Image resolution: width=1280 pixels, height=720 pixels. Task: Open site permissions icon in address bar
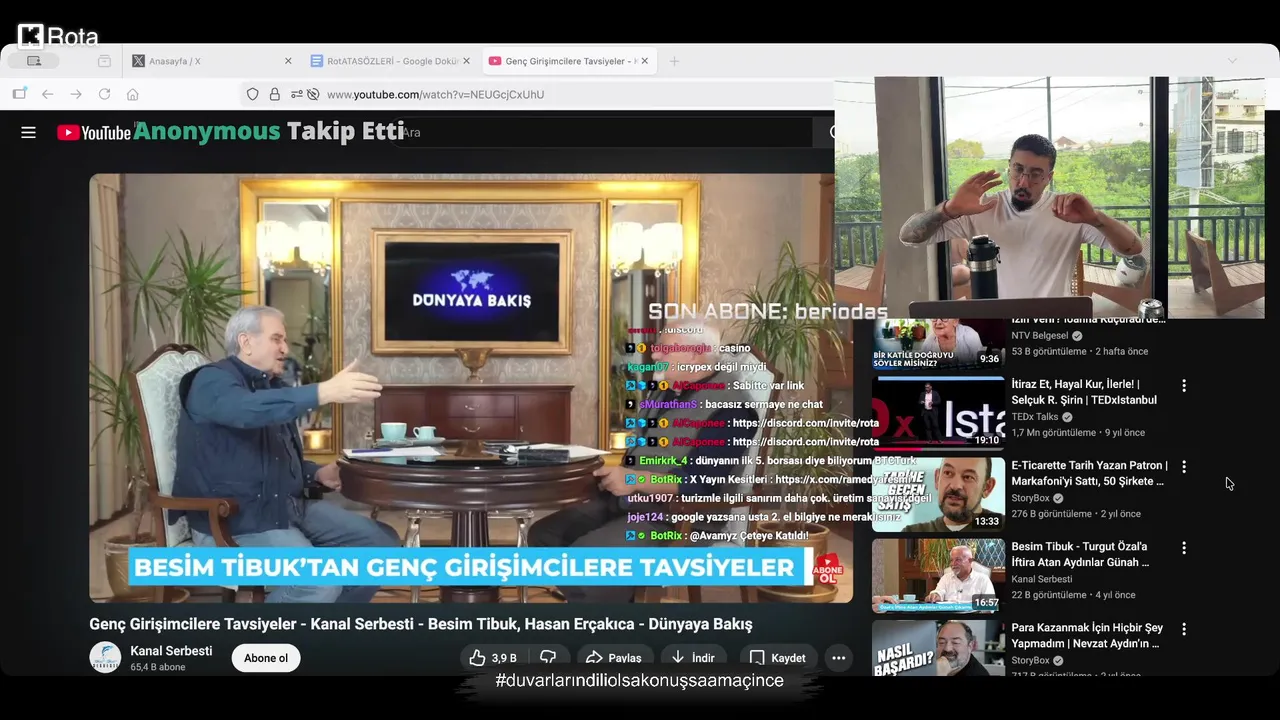coord(297,94)
